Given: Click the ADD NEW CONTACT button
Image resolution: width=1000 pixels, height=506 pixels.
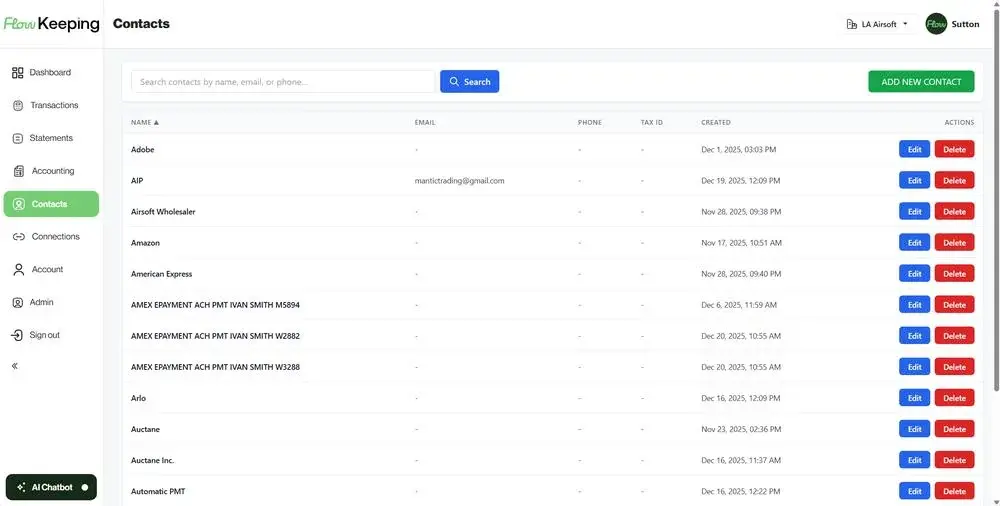Looking at the screenshot, I should (x=921, y=82).
